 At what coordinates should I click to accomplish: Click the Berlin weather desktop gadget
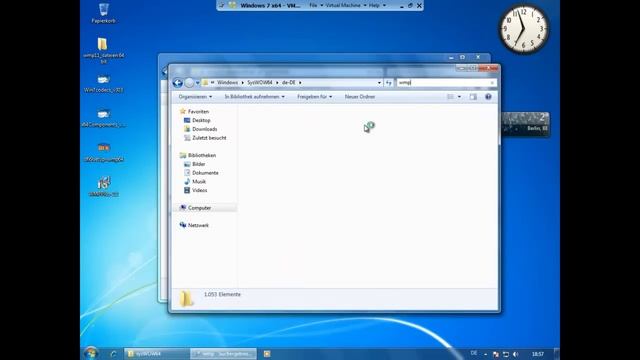(x=525, y=124)
